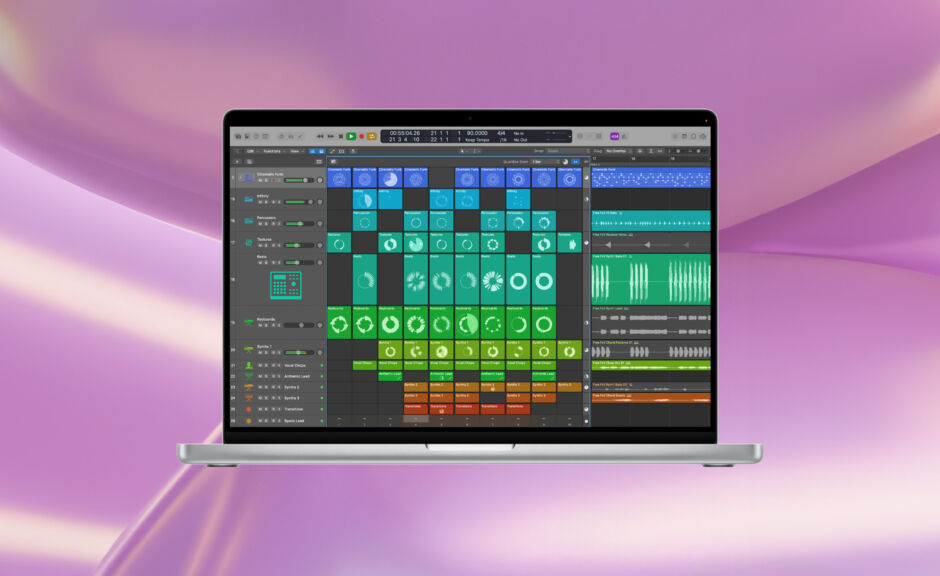Viewport: 940px width, 576px height.
Task: Click the Fast Forward transport icon
Action: click(330, 136)
